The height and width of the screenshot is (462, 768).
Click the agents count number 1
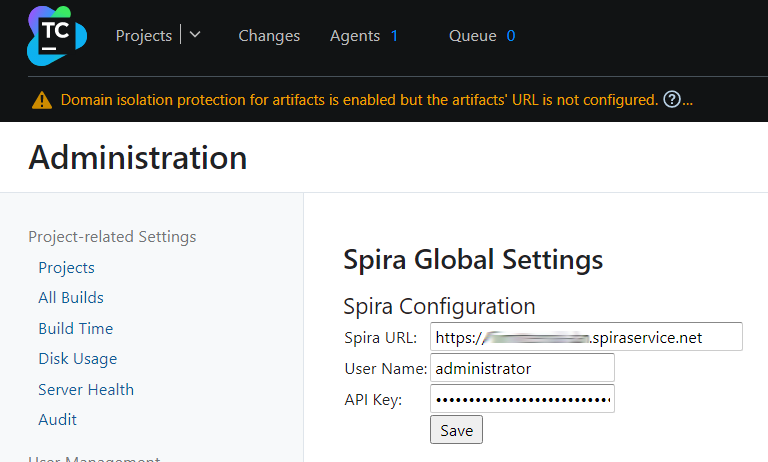tap(394, 36)
